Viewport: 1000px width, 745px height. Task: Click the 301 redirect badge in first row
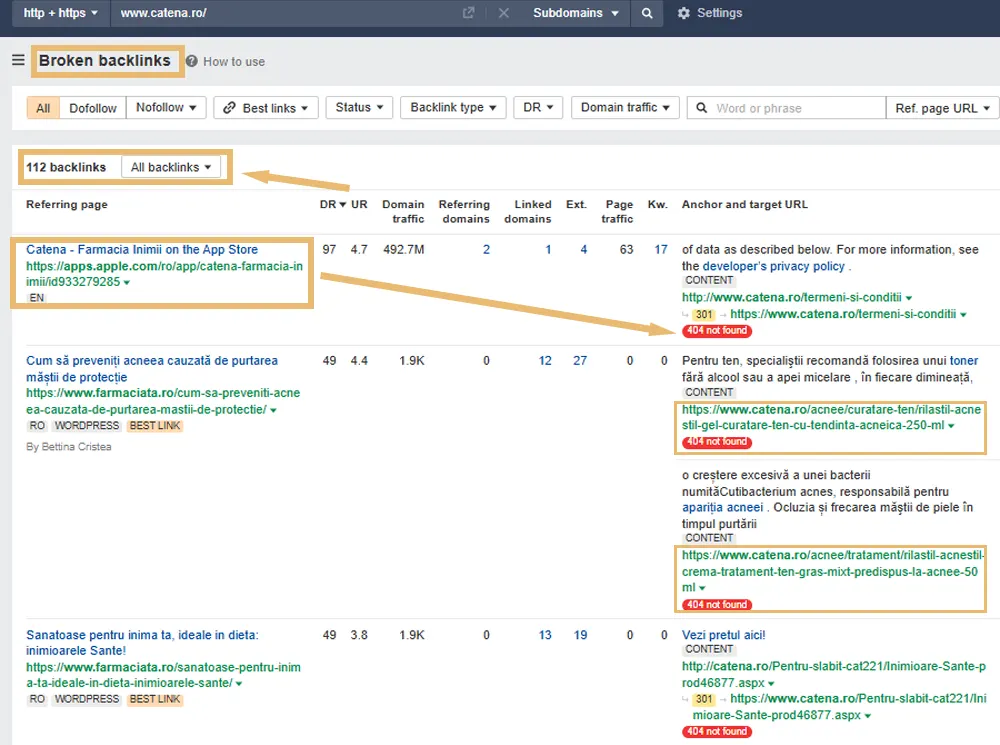click(703, 314)
